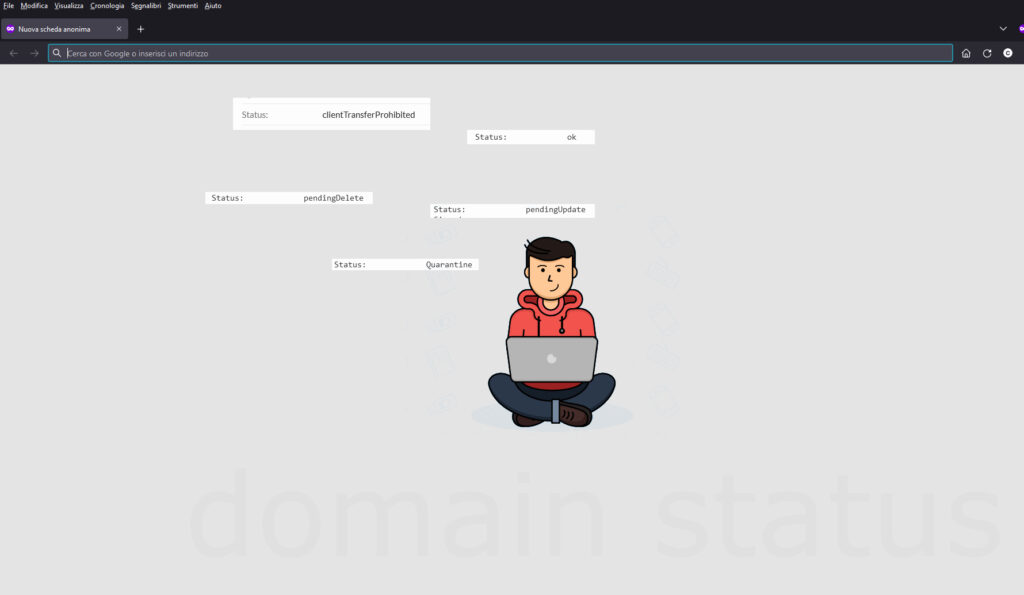Close the Nuova scheda anonima tab
The image size is (1024, 595).
[119, 29]
